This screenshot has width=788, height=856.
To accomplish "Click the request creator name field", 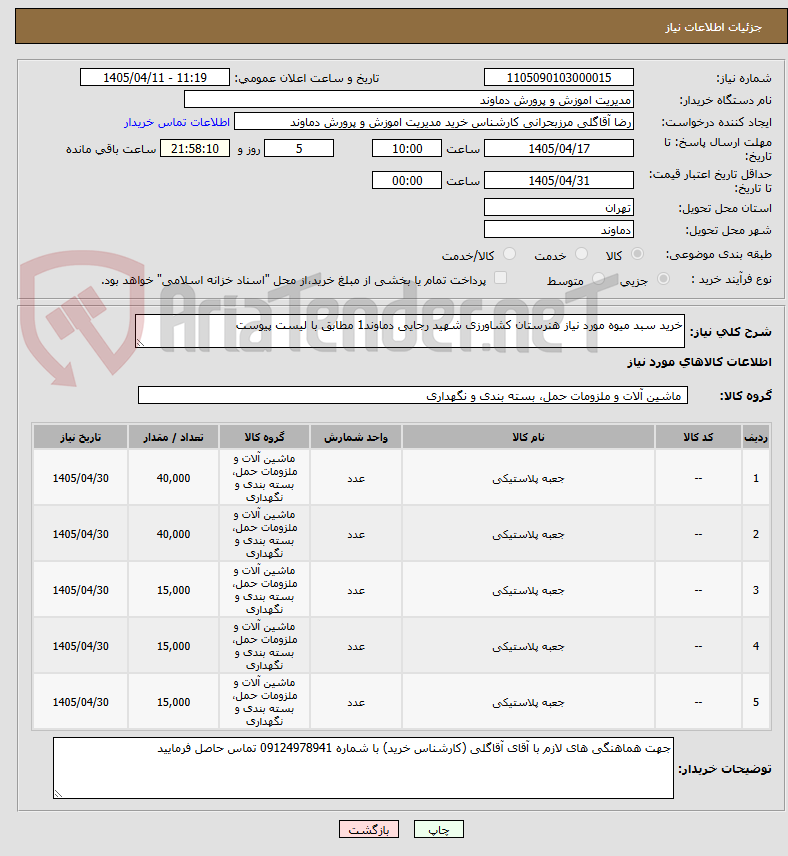I will pos(434,122).
